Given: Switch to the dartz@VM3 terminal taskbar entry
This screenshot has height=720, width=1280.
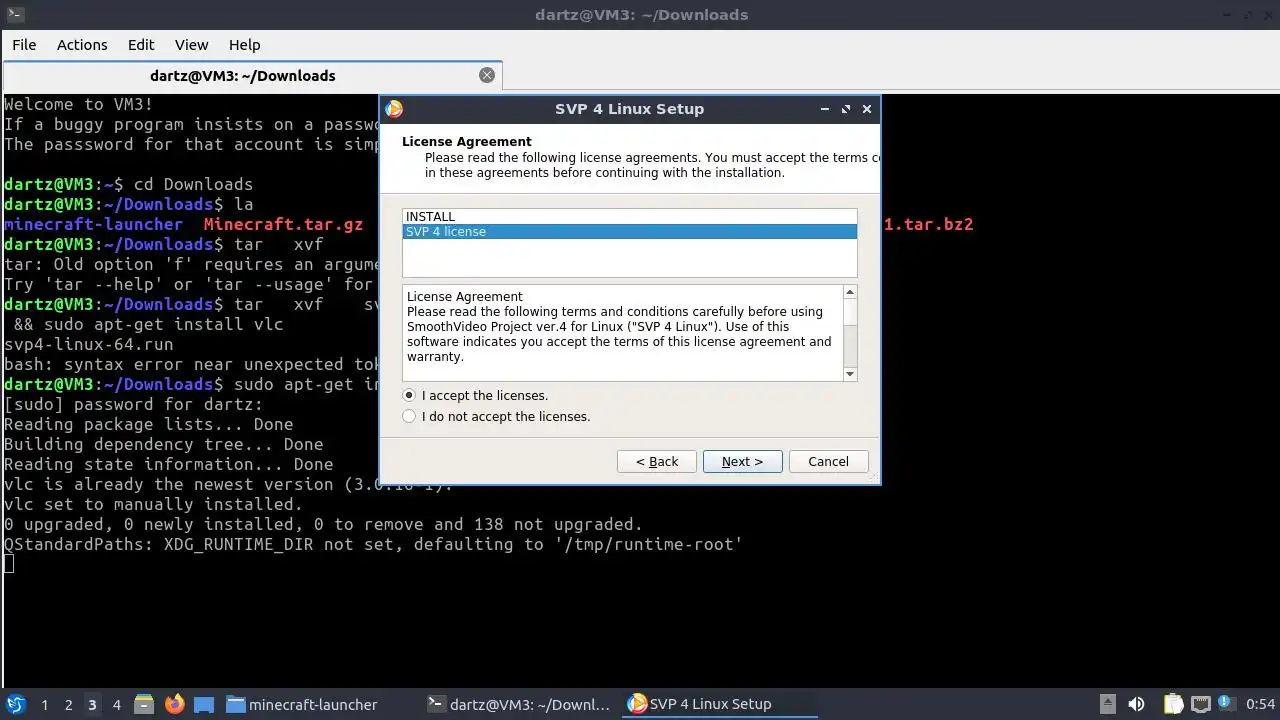Looking at the screenshot, I should pyautogui.click(x=518, y=704).
